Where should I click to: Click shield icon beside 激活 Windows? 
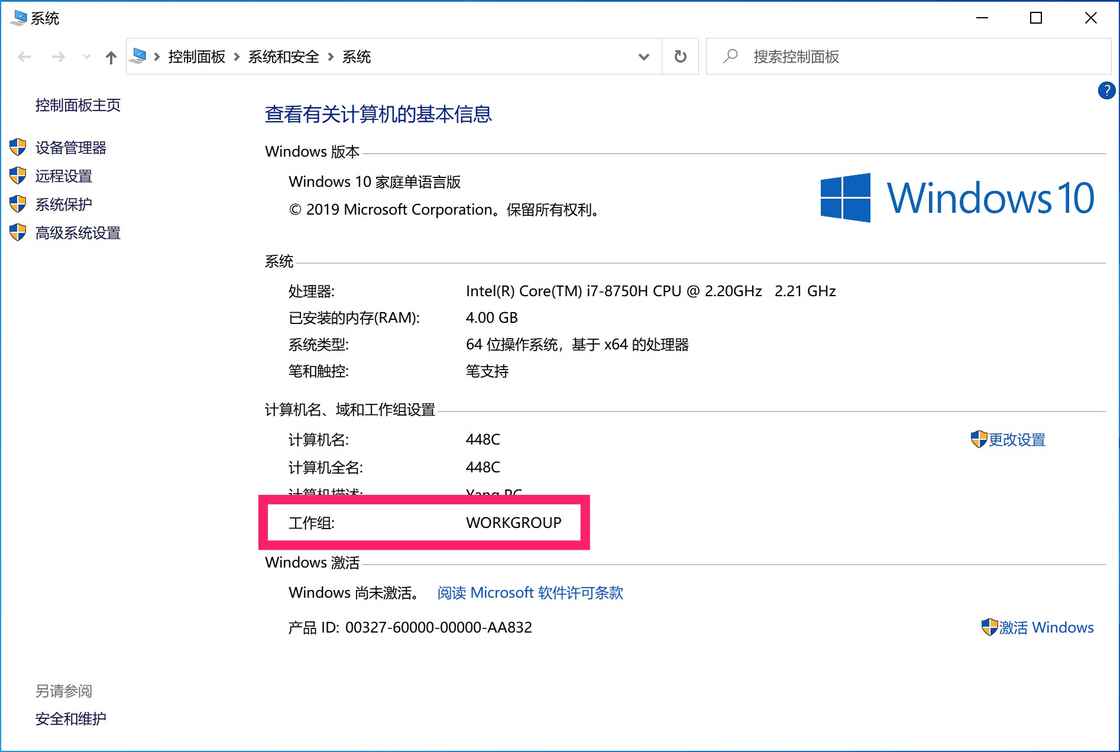click(x=989, y=627)
